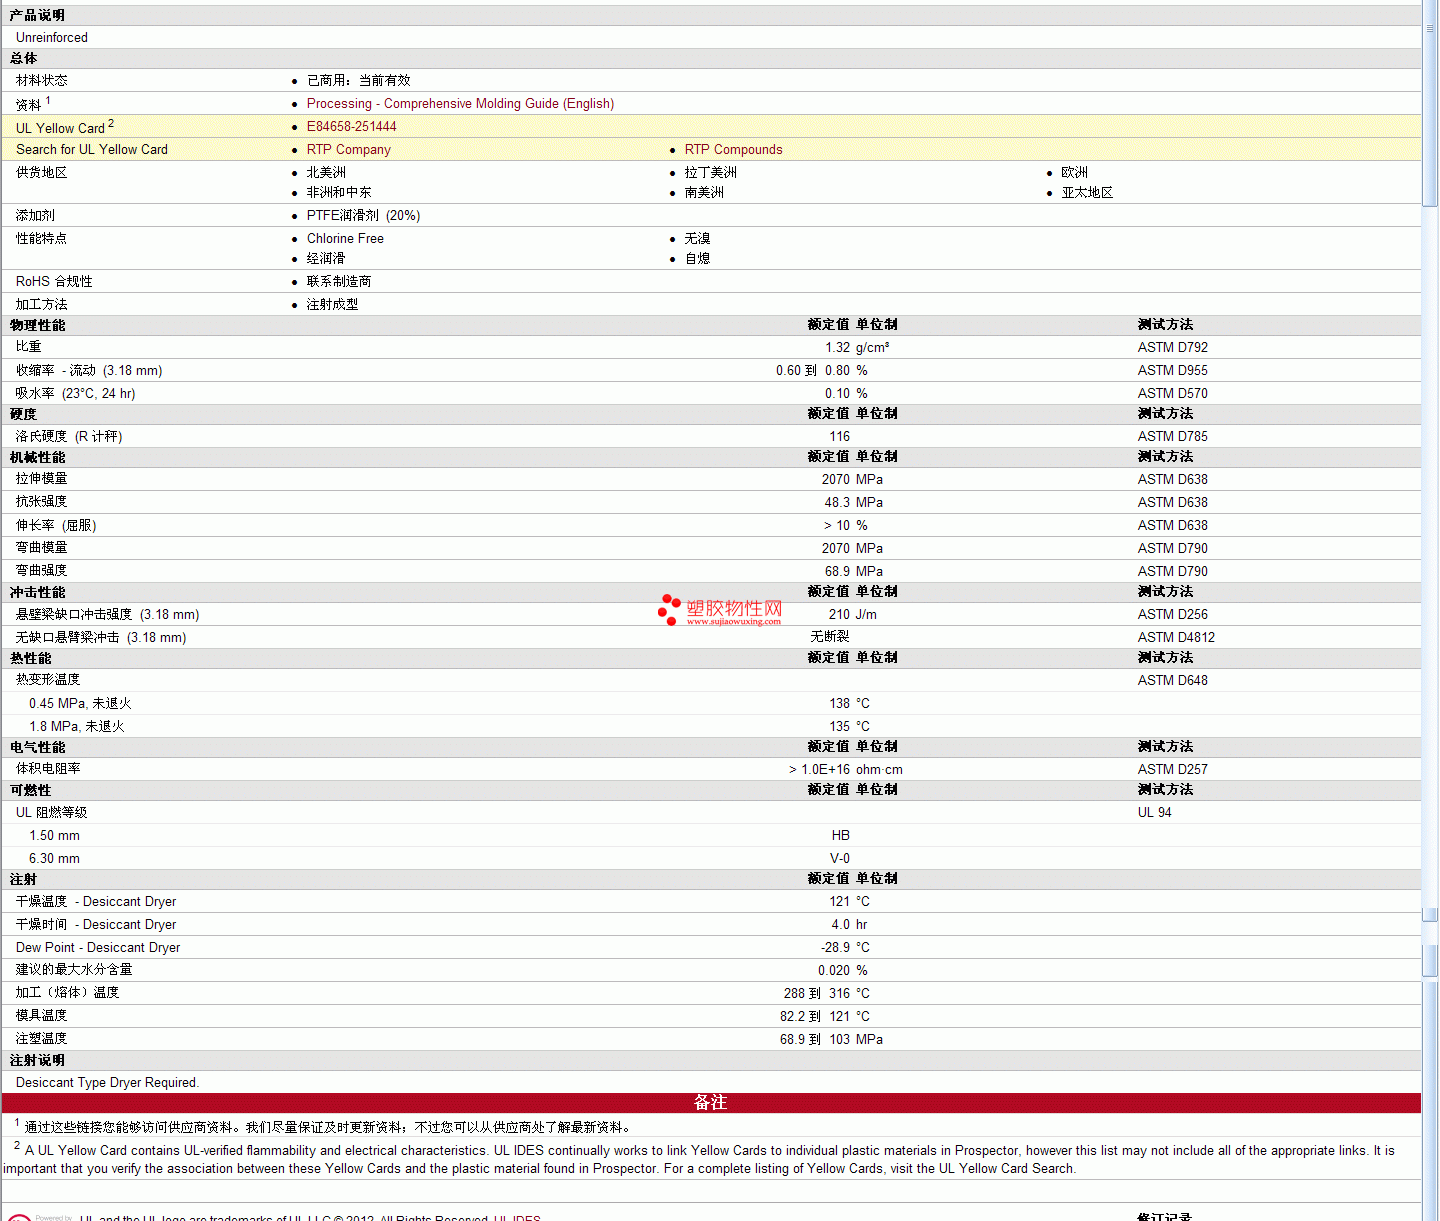Click the ASTM D792 test method
Viewport: 1440px width, 1221px height.
pyautogui.click(x=1172, y=347)
